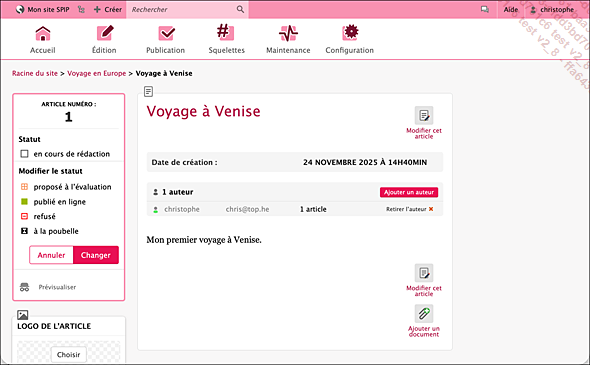Image resolution: width=590 pixels, height=365 pixels.
Task: Open the Publication checkmark icon
Action: pyautogui.click(x=166, y=33)
